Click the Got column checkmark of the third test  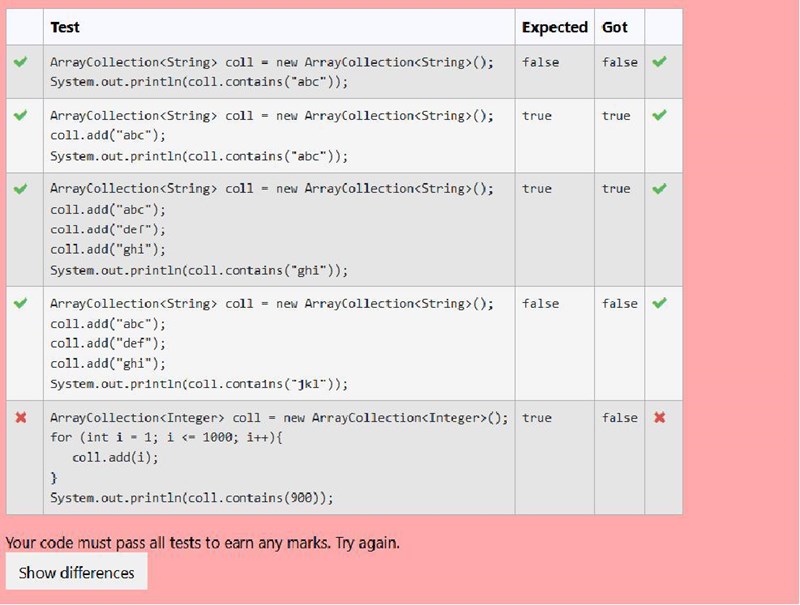click(x=660, y=189)
